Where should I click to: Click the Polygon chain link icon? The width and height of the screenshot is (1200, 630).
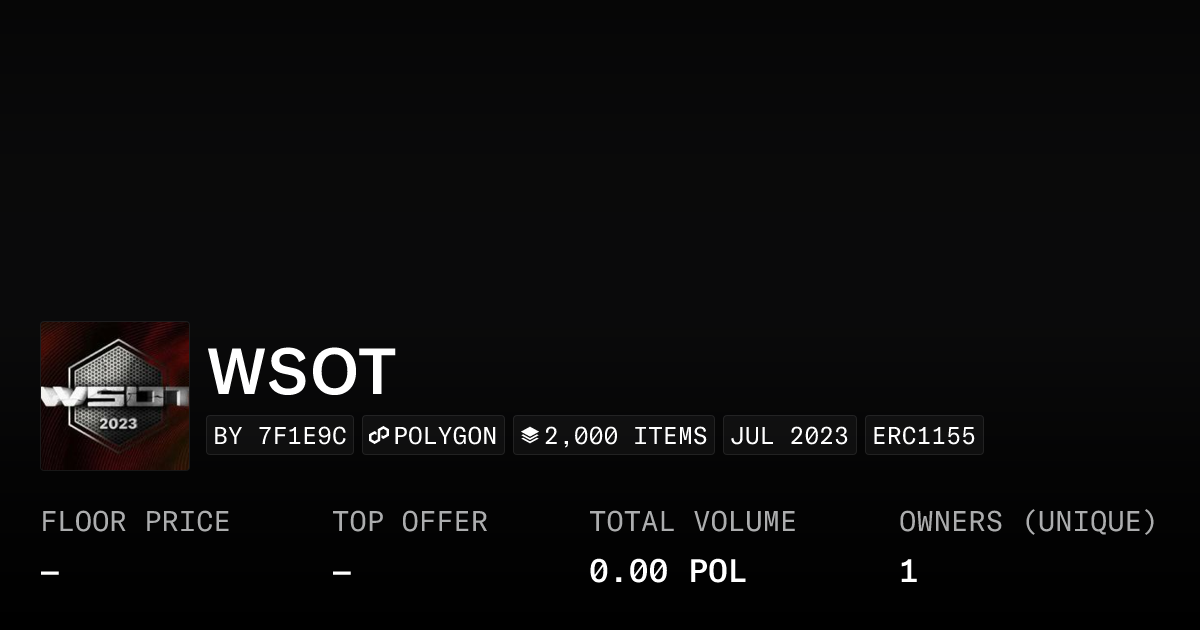[379, 436]
